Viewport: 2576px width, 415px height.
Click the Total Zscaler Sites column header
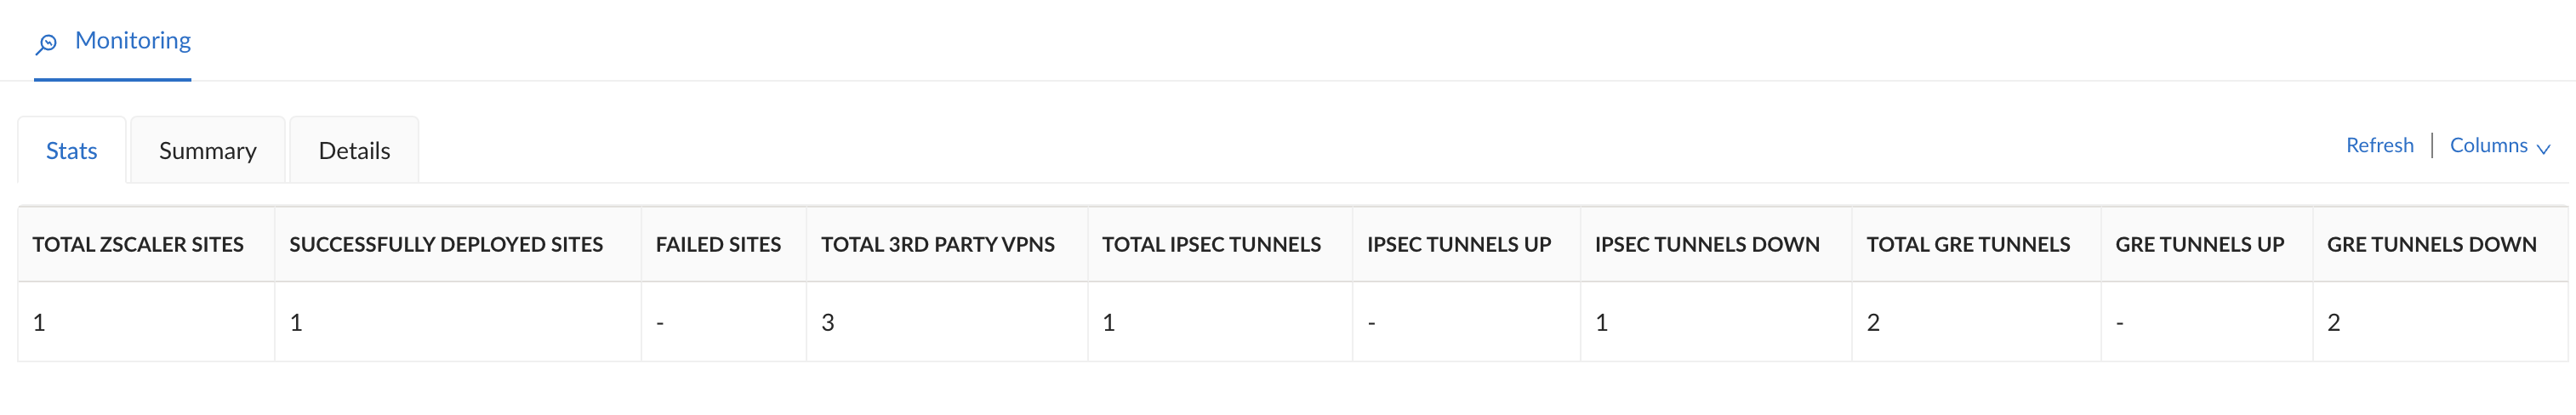click(138, 245)
